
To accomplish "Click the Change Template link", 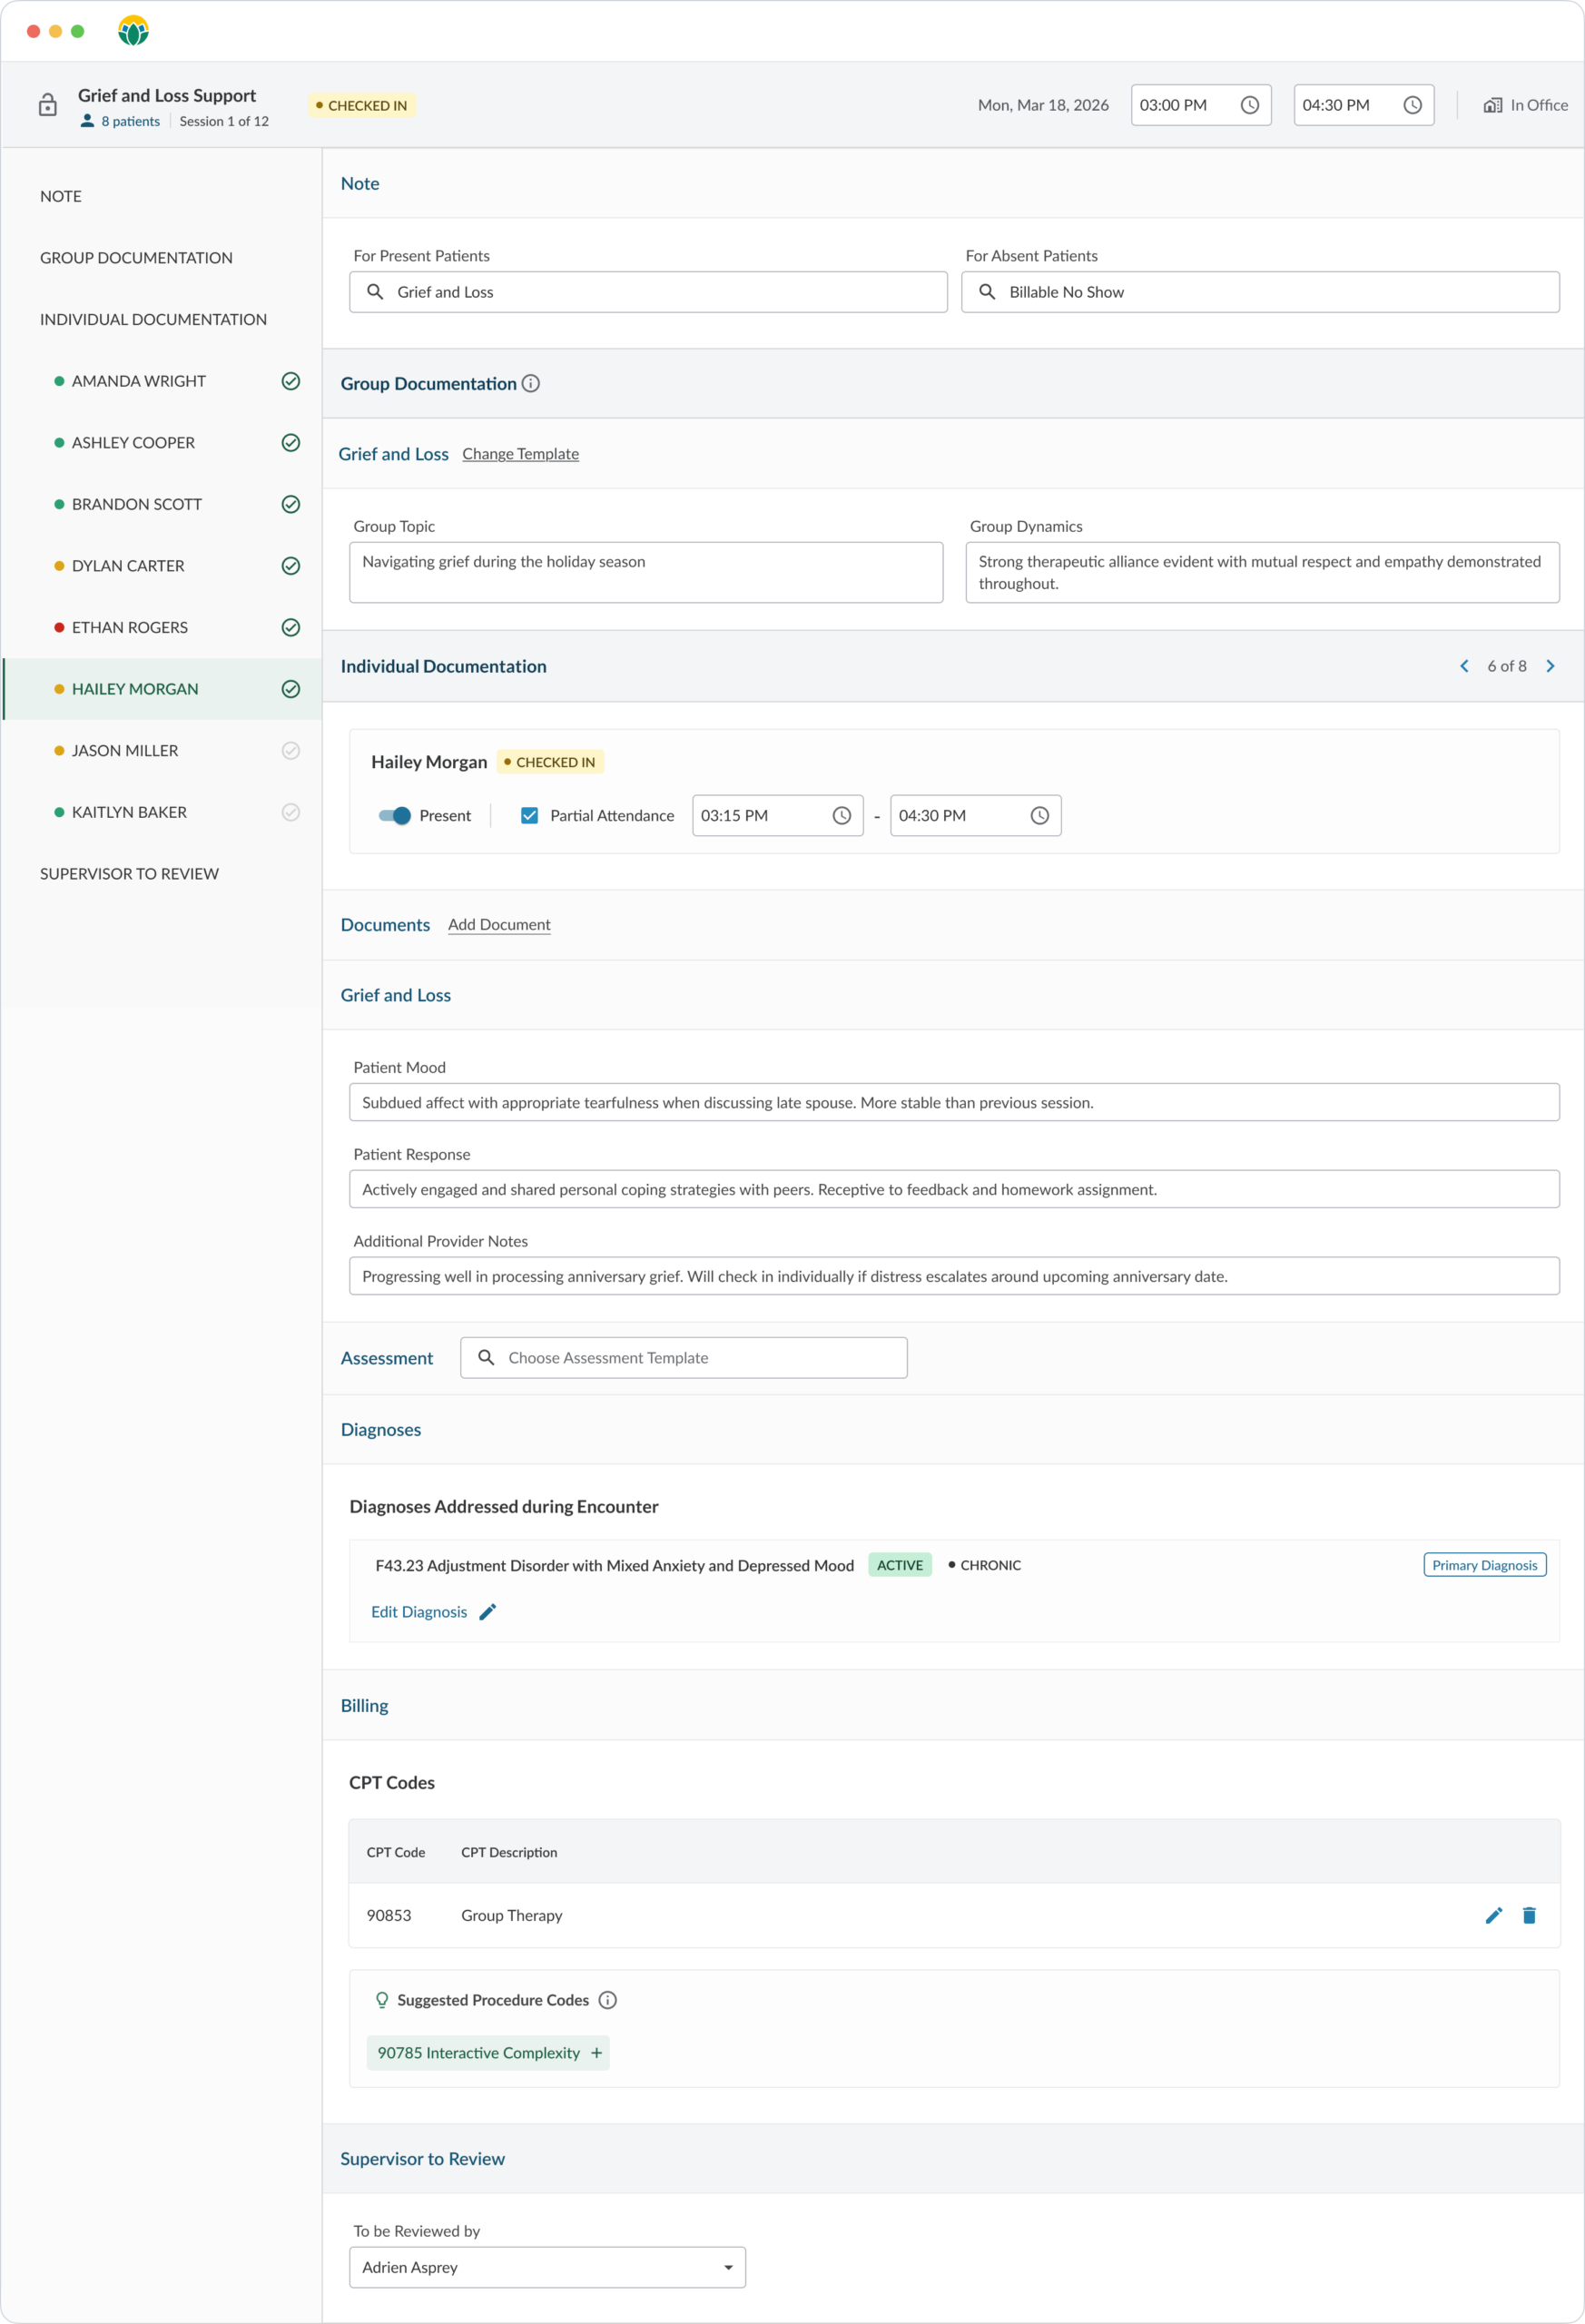I will [x=520, y=454].
